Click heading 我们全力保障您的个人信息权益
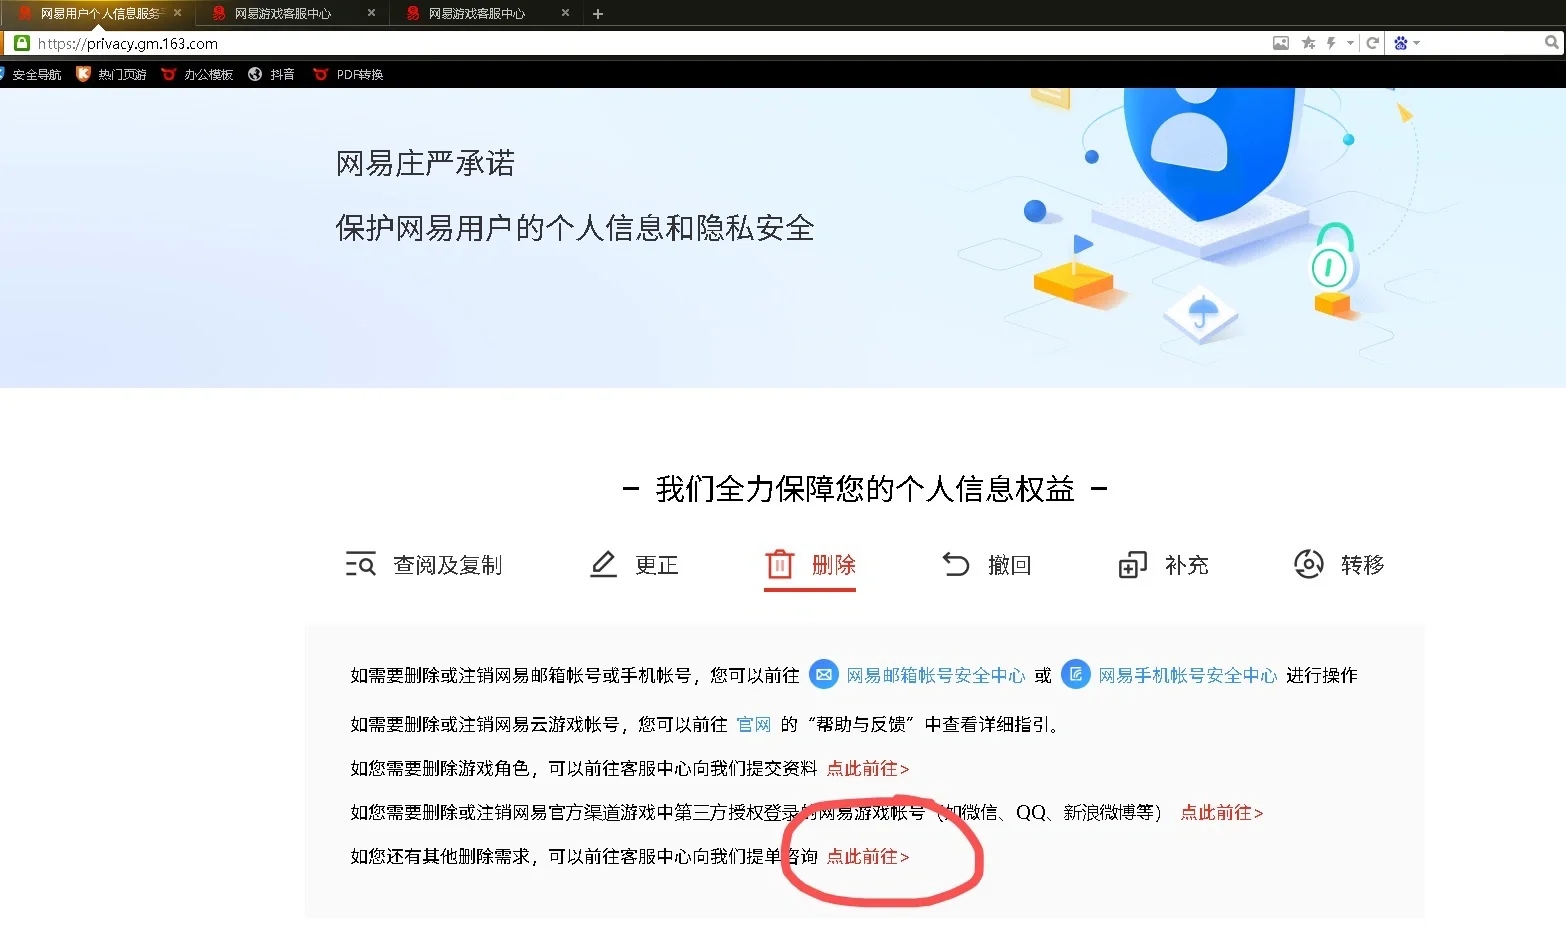This screenshot has width=1566, height=945. 865,489
